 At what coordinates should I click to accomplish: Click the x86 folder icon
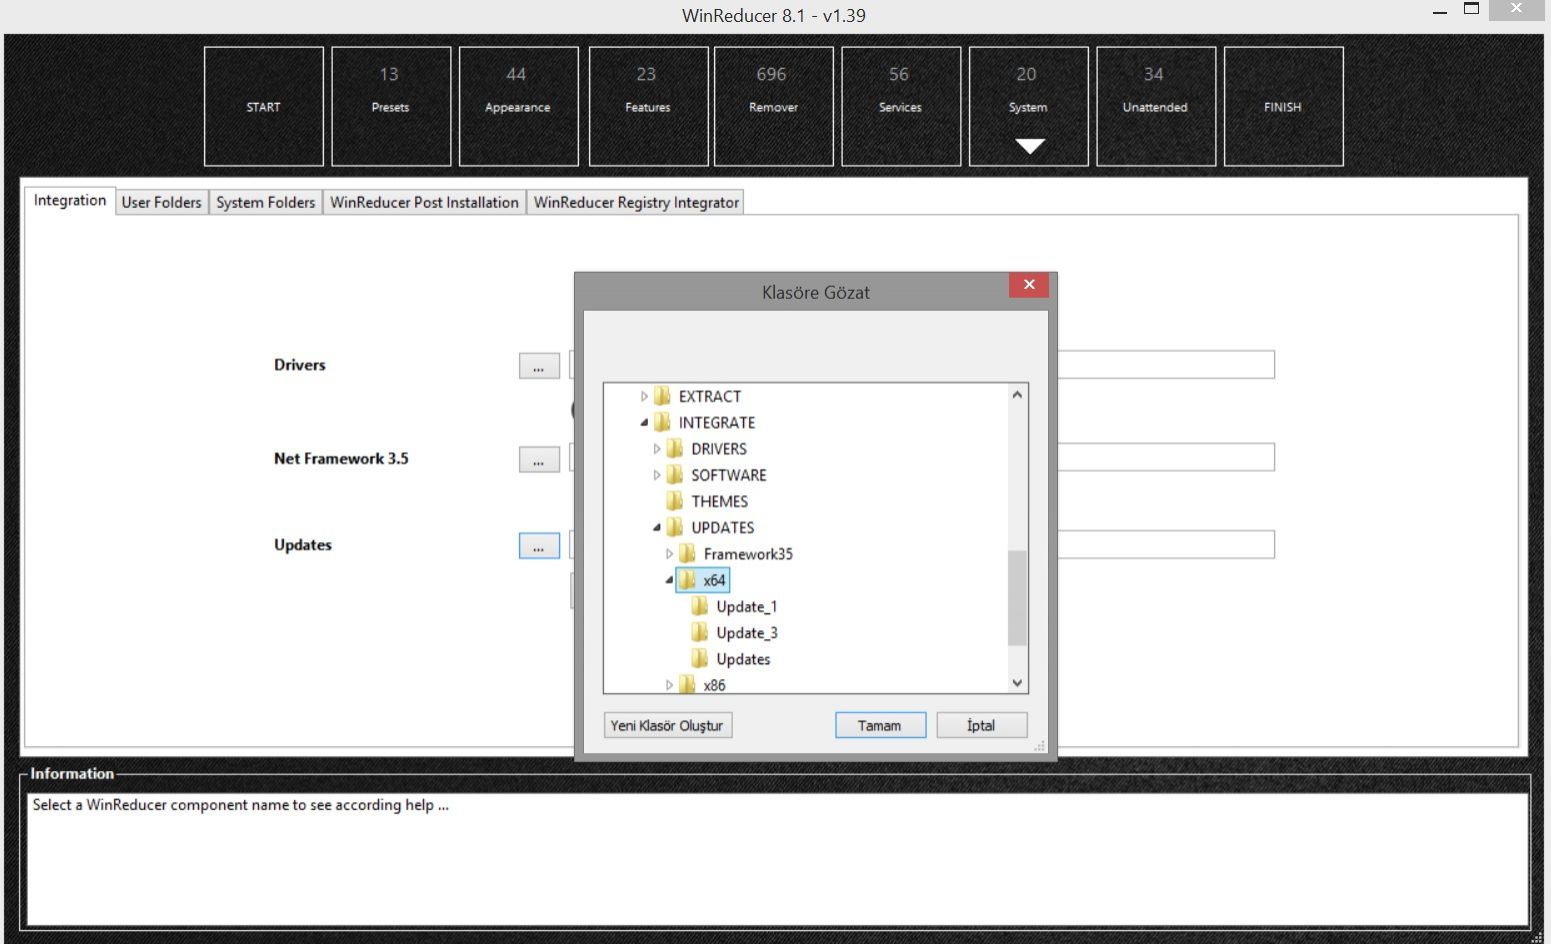tap(687, 685)
